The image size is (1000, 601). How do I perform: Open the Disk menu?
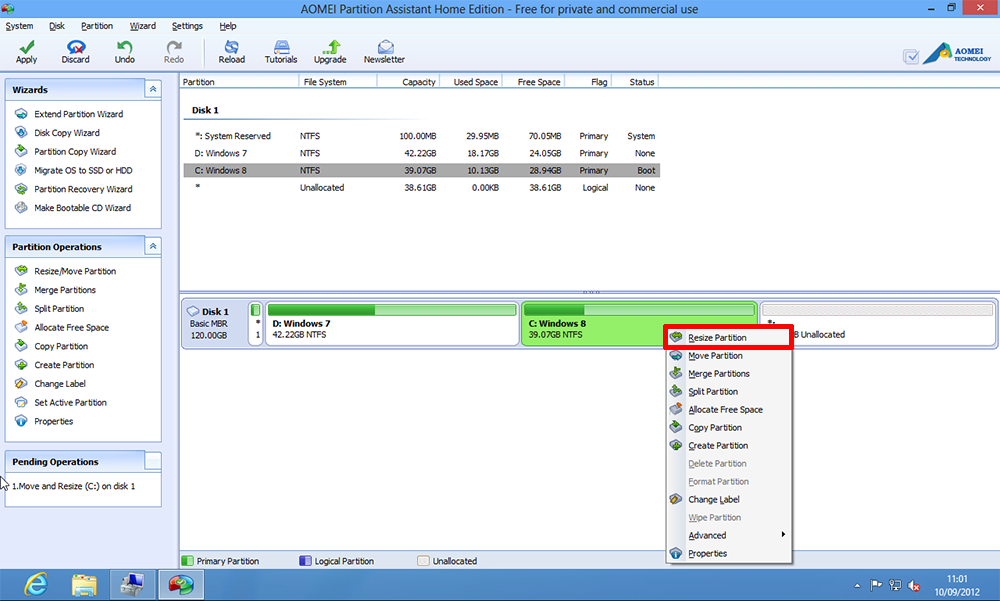tap(57, 26)
